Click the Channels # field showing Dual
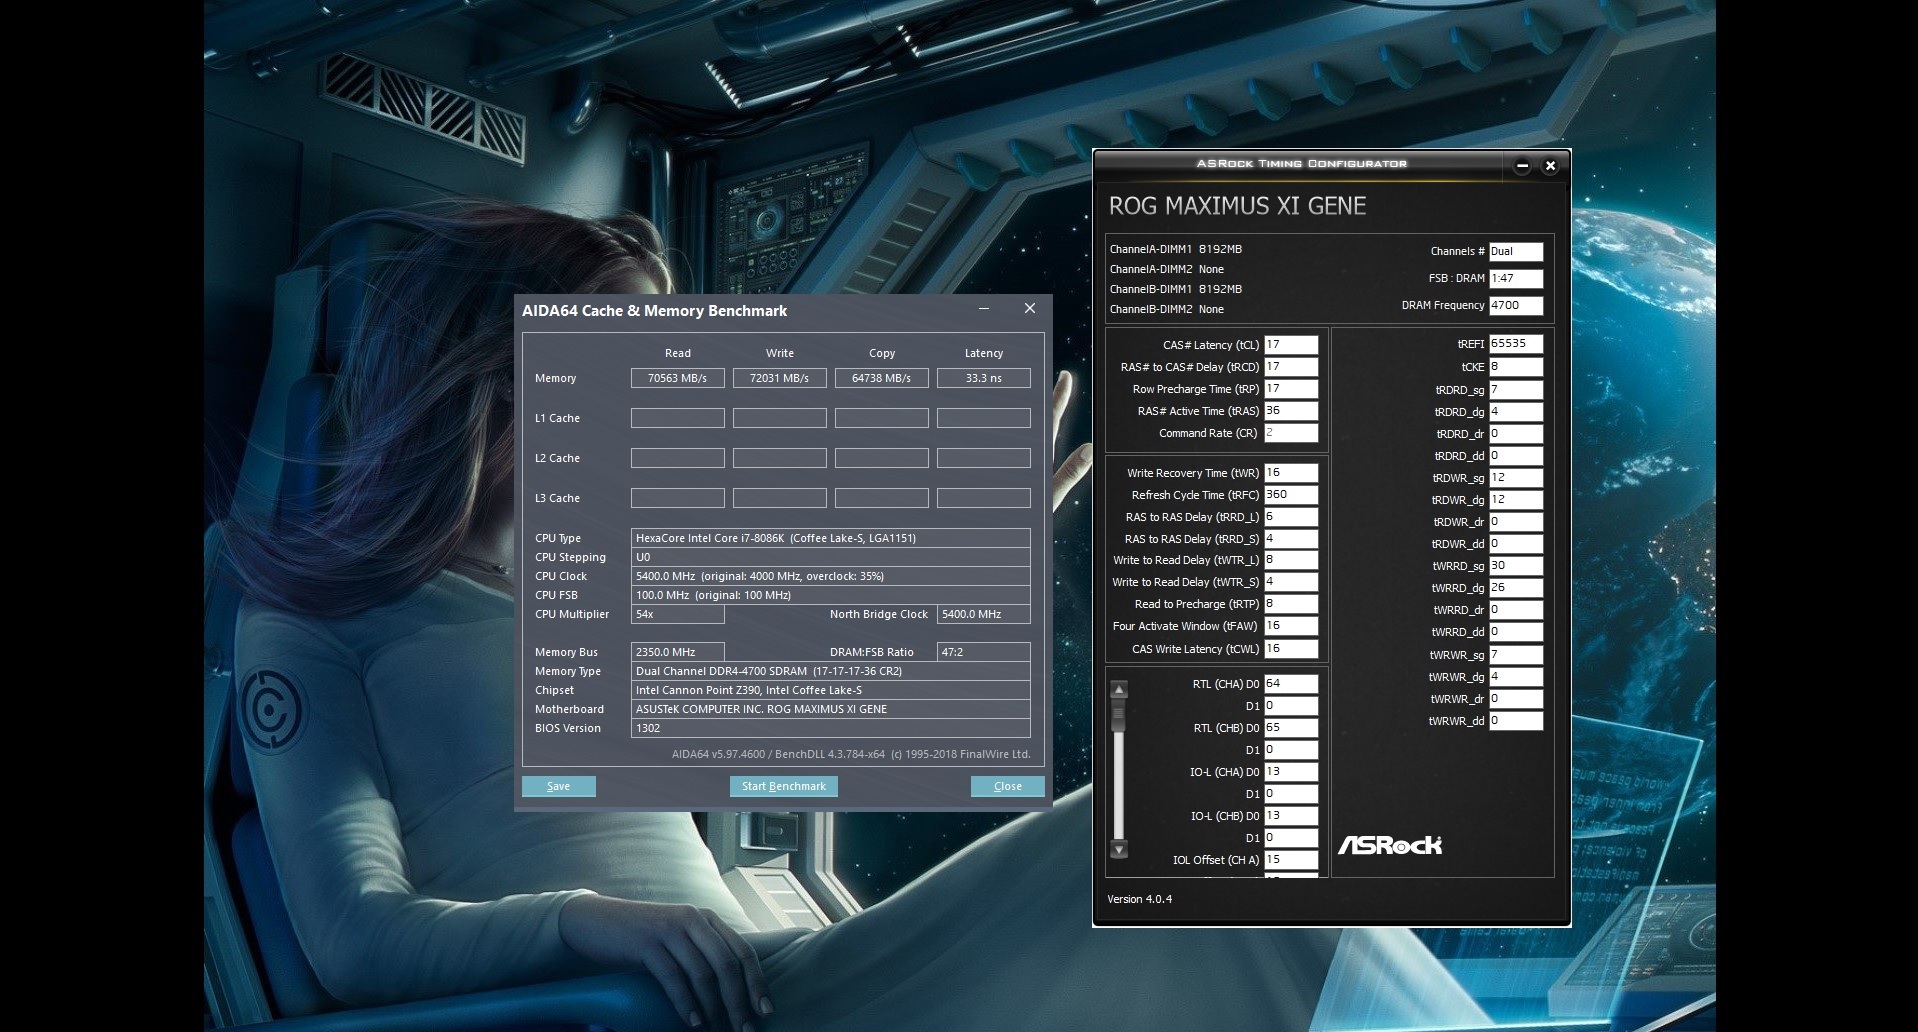The width and height of the screenshot is (1918, 1032). [x=1516, y=251]
